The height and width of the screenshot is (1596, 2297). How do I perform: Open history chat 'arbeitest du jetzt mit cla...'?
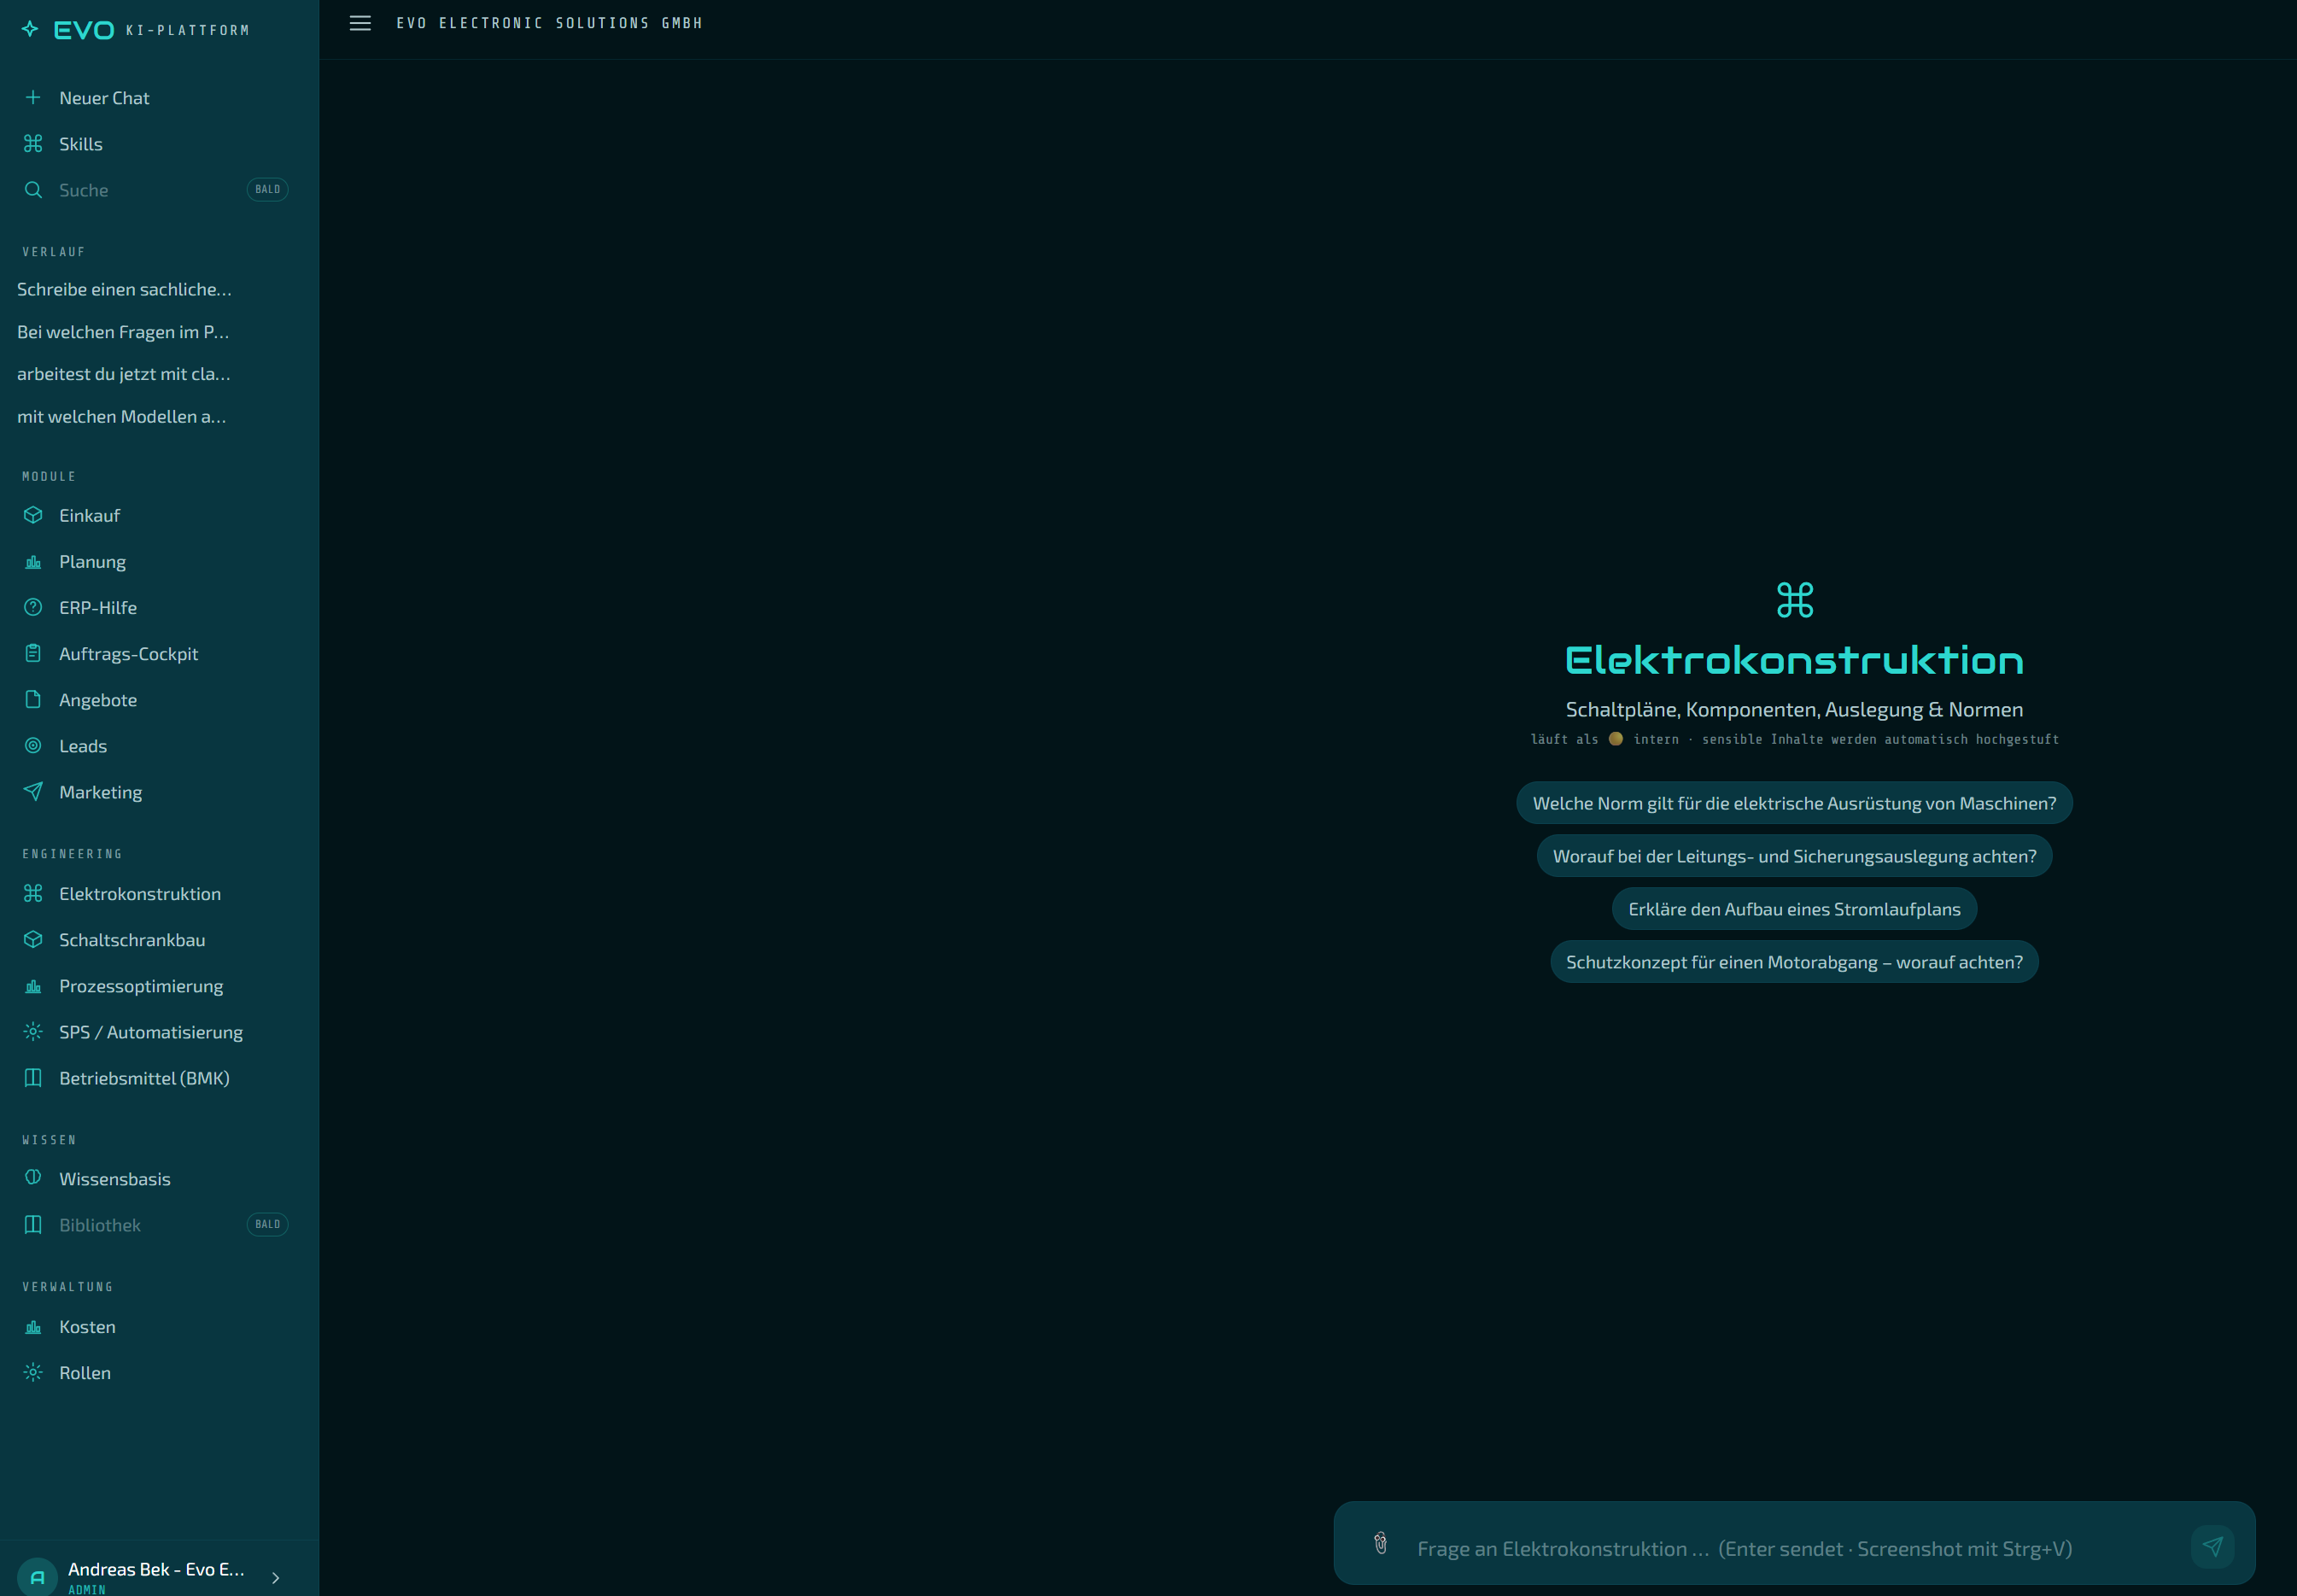pos(123,374)
